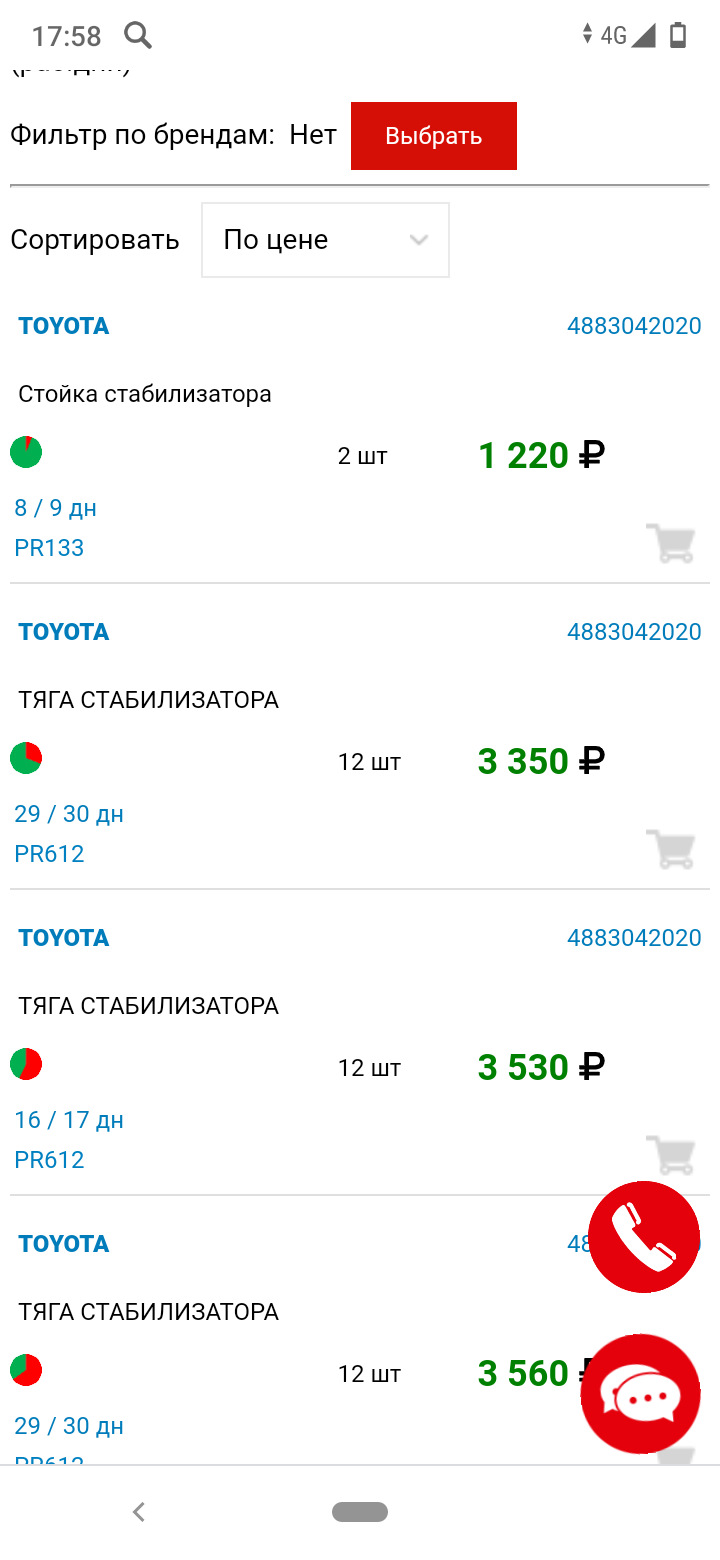The width and height of the screenshot is (720, 1560).
Task: Tap the "8 / 9 дн" delivery time link
Action: (x=56, y=508)
